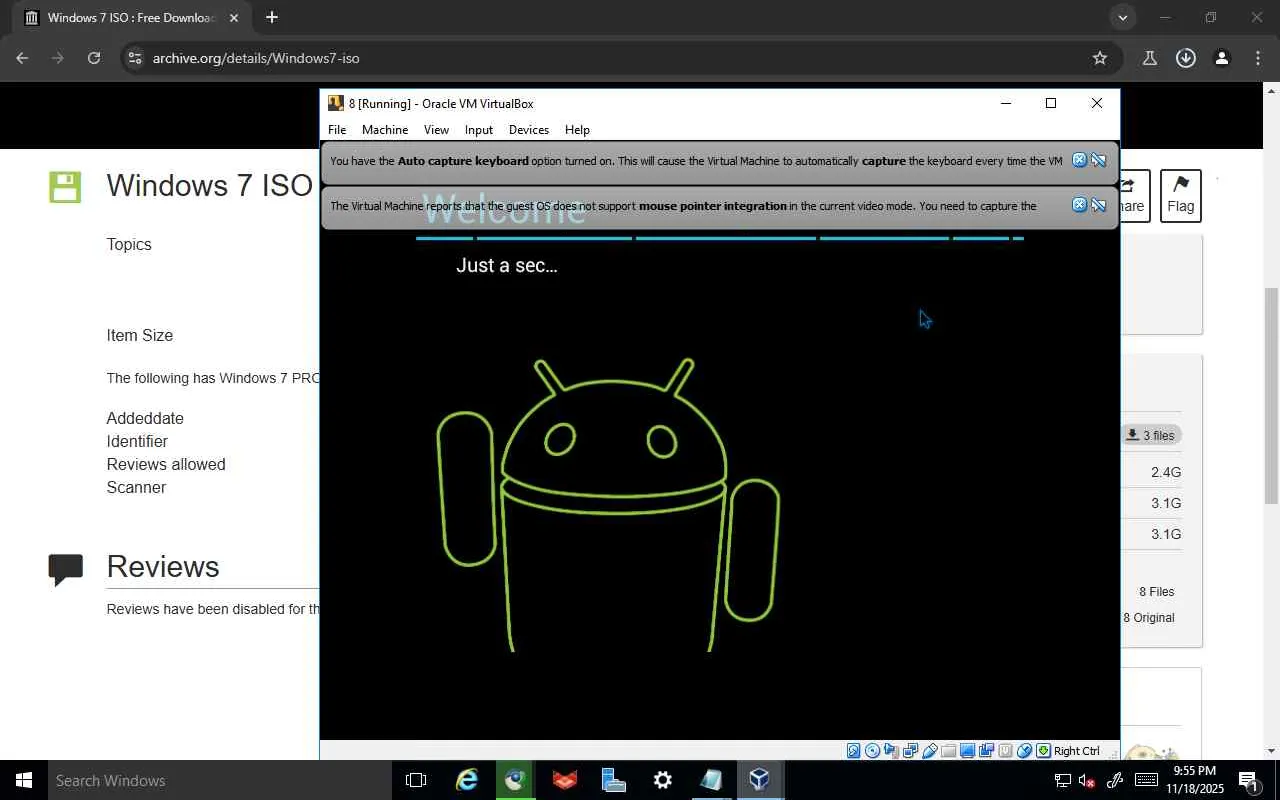The height and width of the screenshot is (800, 1280).
Task: Open the Devices menu in VirtualBox
Action: click(529, 130)
